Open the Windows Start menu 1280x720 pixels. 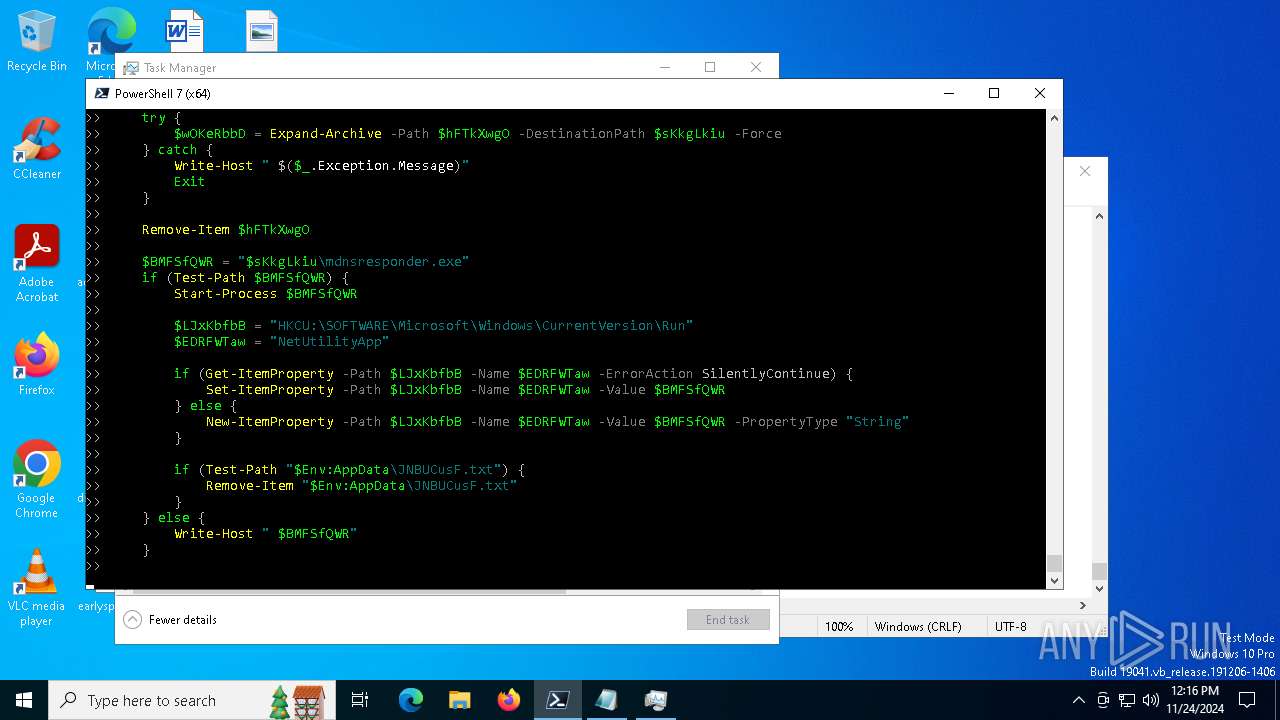[24, 700]
